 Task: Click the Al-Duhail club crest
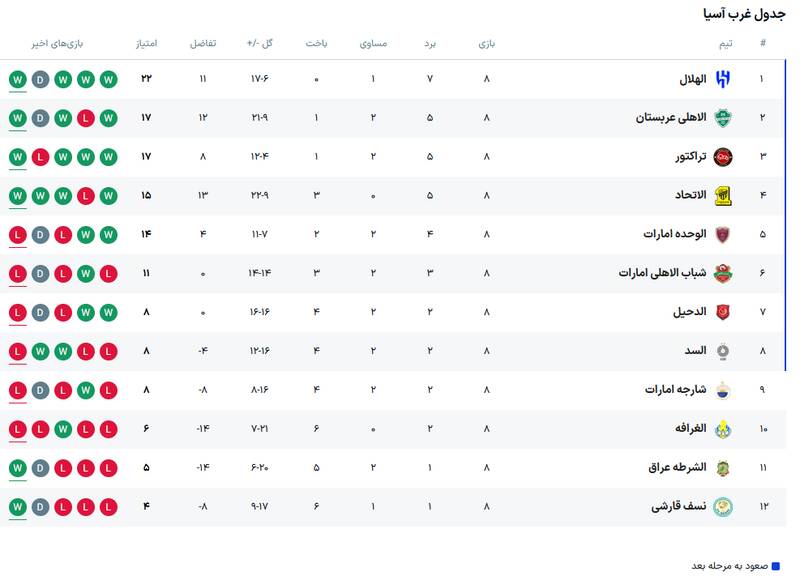[723, 312]
